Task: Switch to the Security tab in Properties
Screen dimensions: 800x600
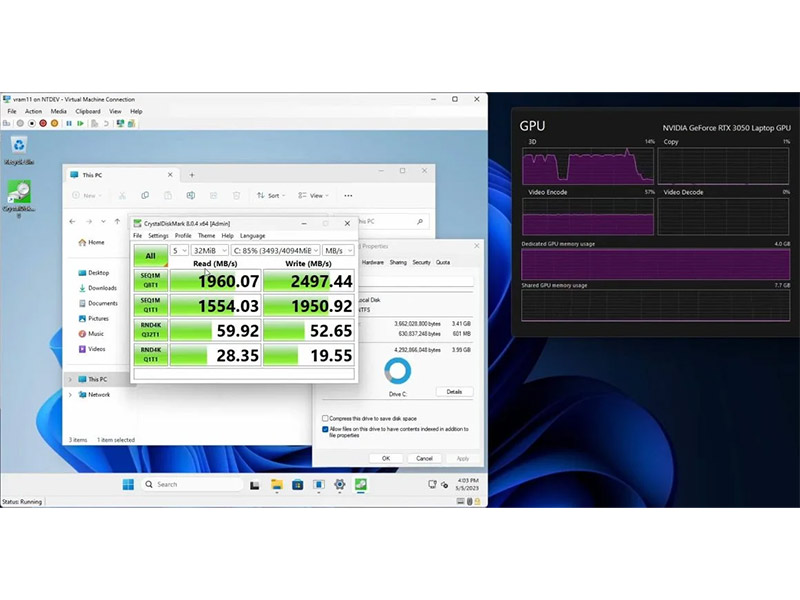Action: [x=421, y=262]
